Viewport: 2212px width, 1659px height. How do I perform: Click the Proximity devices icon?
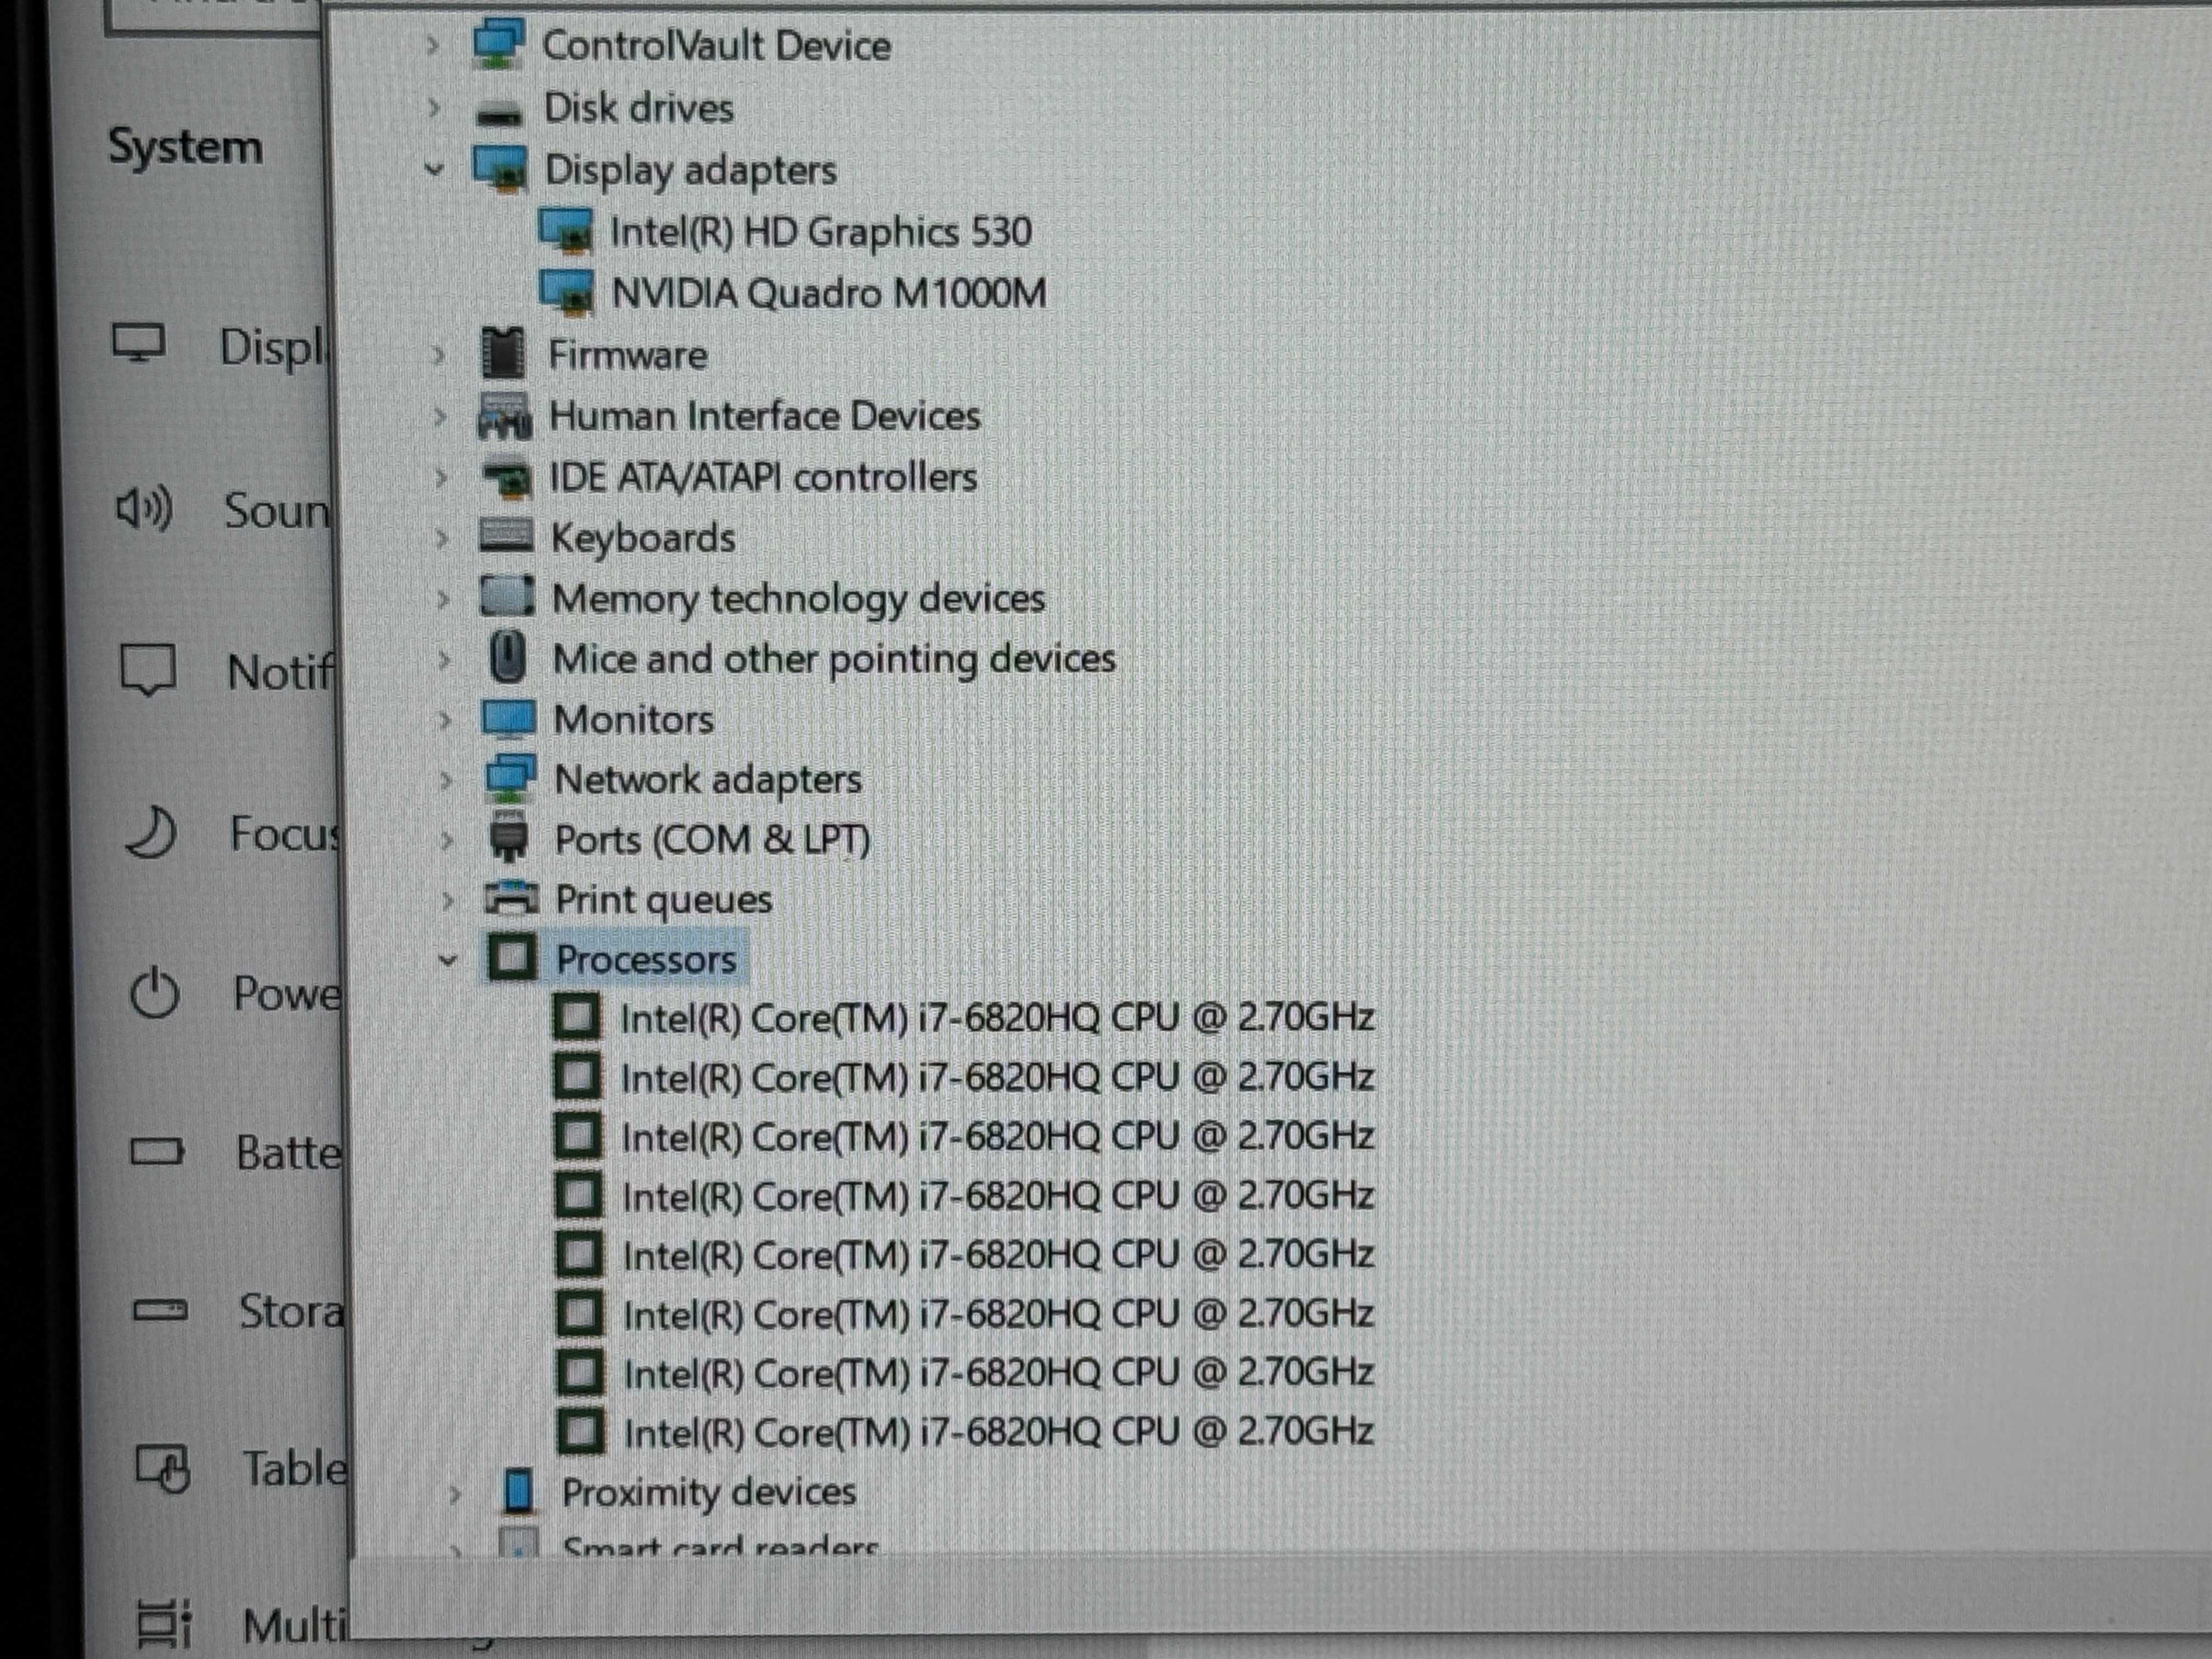pos(518,1490)
